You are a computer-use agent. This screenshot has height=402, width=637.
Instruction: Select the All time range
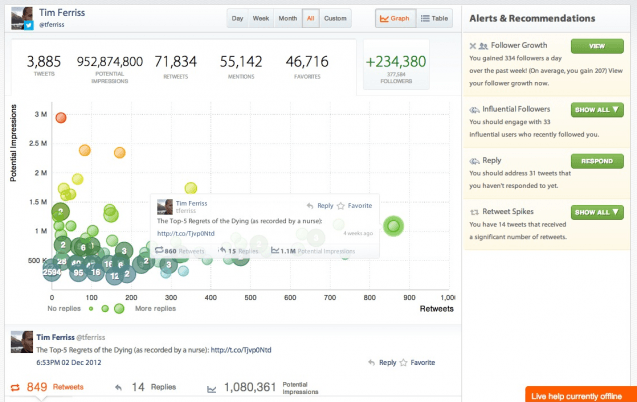311,18
